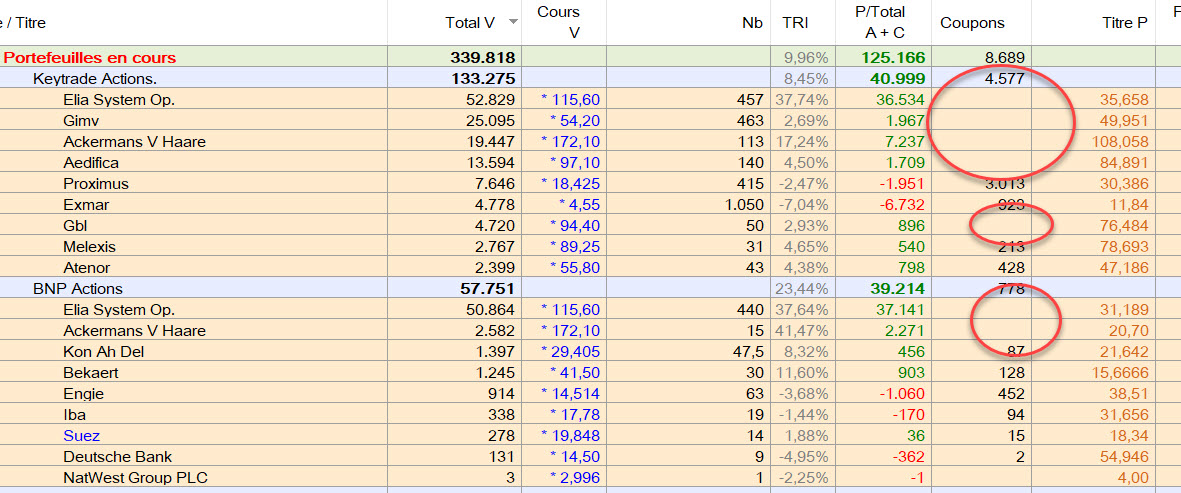
Task: Select the Gimv row title
Action: 81,121
